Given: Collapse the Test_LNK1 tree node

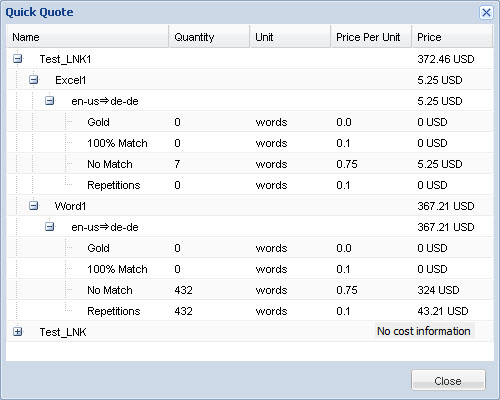Looking at the screenshot, I should pos(18,59).
